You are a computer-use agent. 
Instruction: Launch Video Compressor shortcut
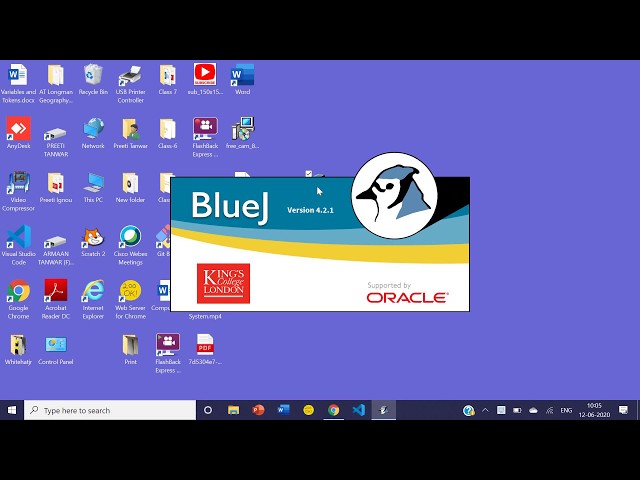(18, 191)
